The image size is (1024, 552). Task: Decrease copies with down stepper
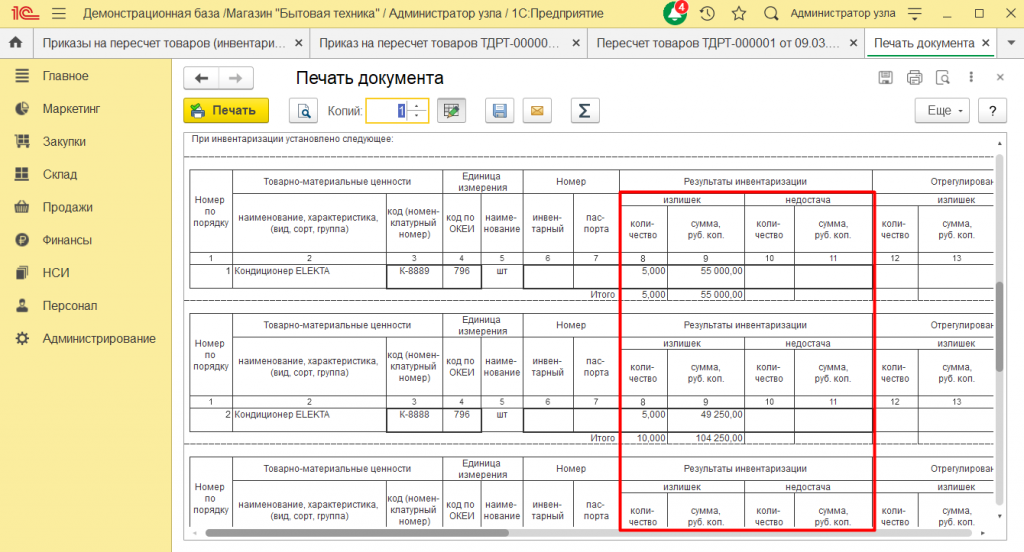tap(417, 116)
